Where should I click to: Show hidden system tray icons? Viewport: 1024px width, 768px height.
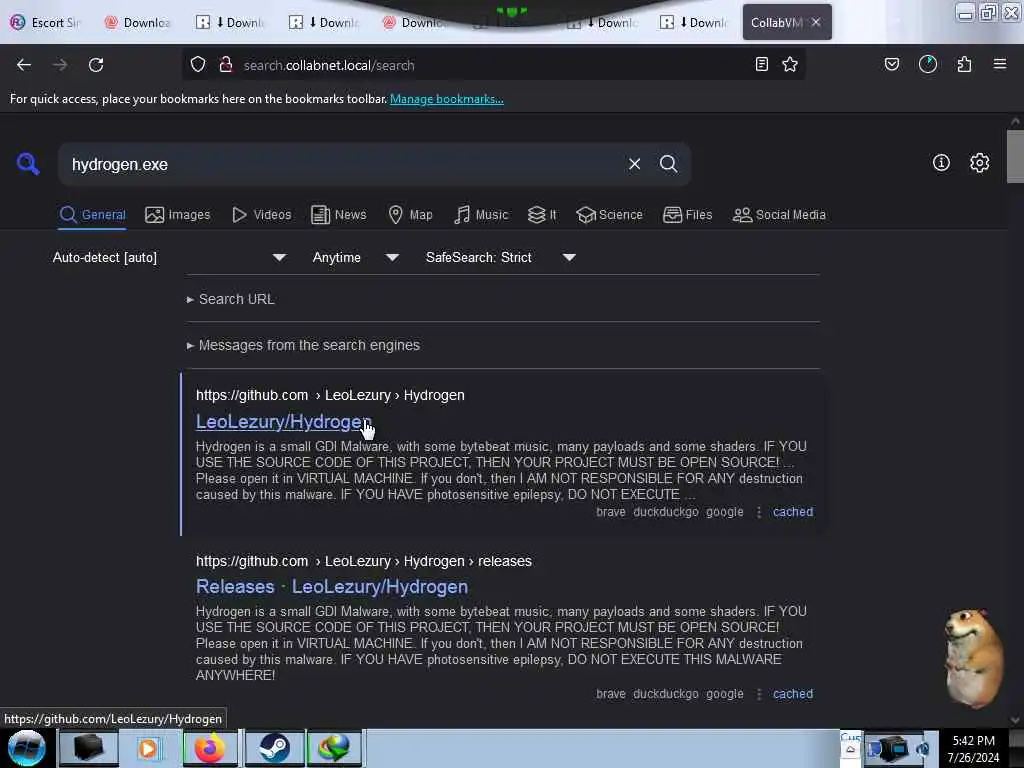tap(850, 750)
